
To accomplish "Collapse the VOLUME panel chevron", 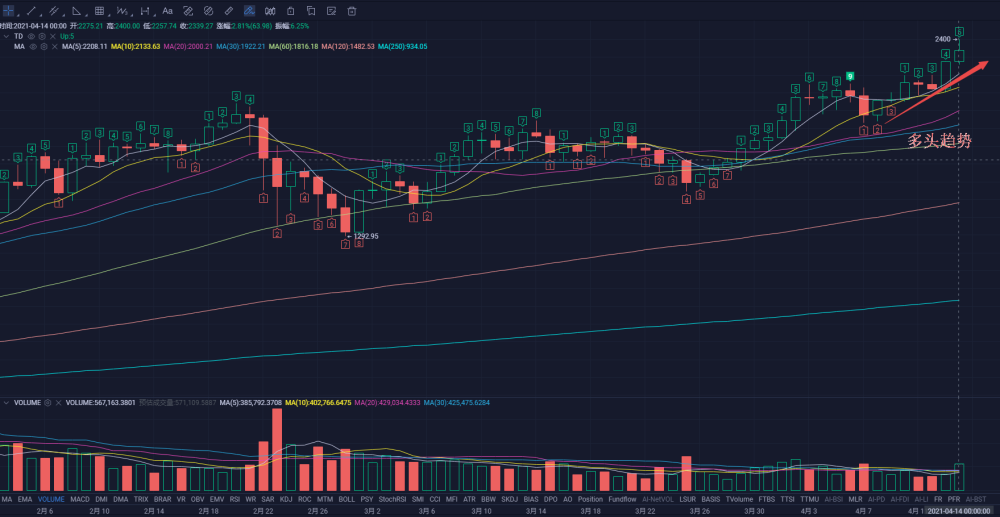I will click(x=6, y=403).
